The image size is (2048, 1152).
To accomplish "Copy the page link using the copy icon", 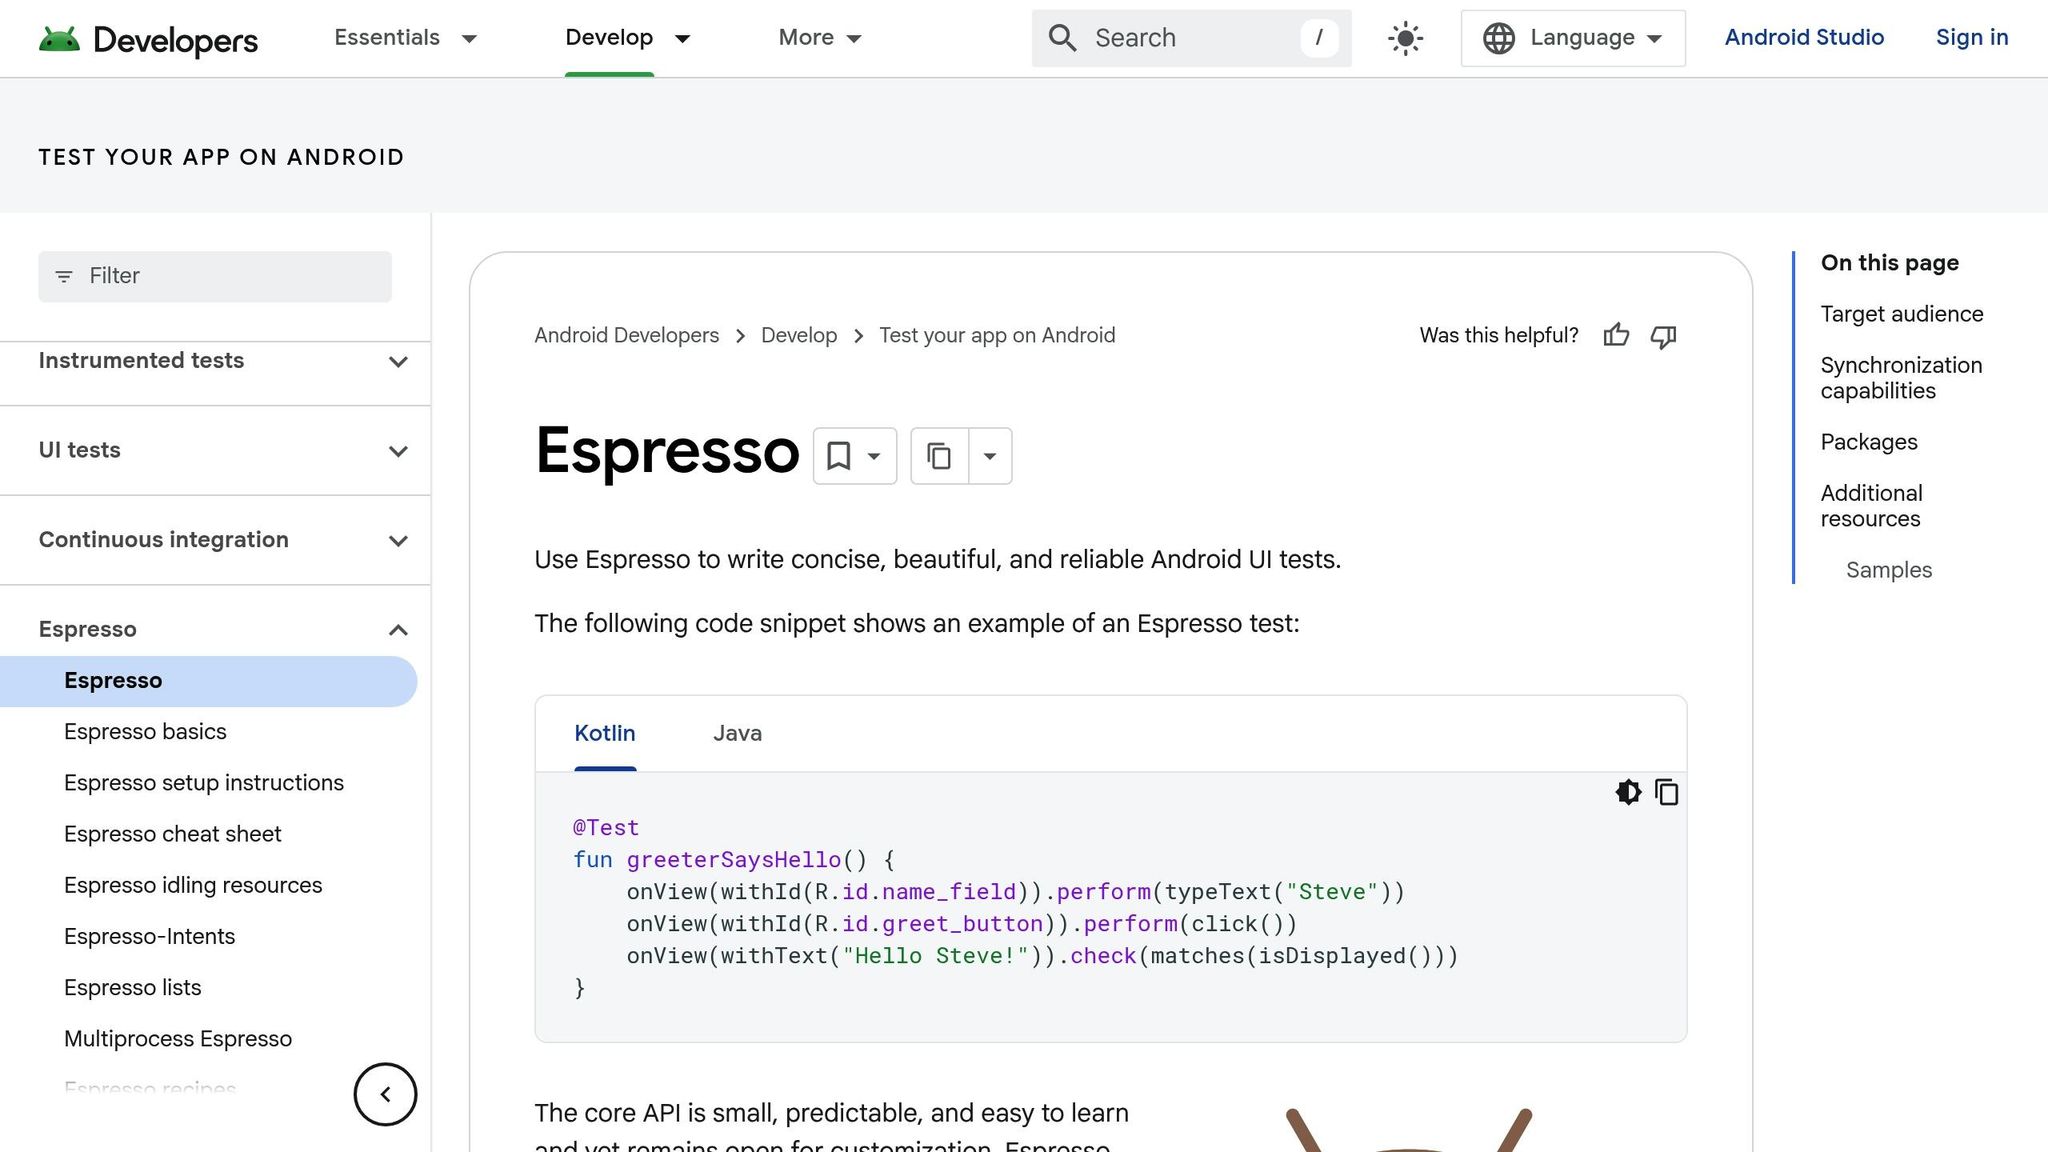I will click(938, 455).
